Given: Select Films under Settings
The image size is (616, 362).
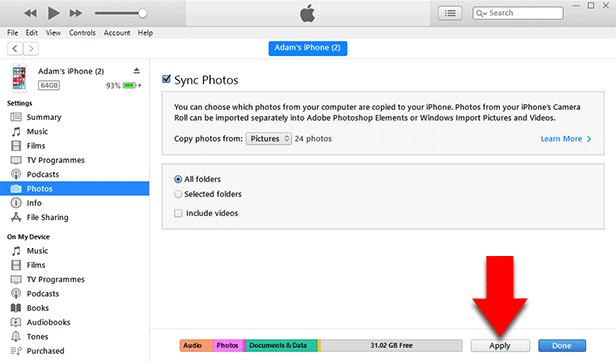Looking at the screenshot, I should point(75,146).
